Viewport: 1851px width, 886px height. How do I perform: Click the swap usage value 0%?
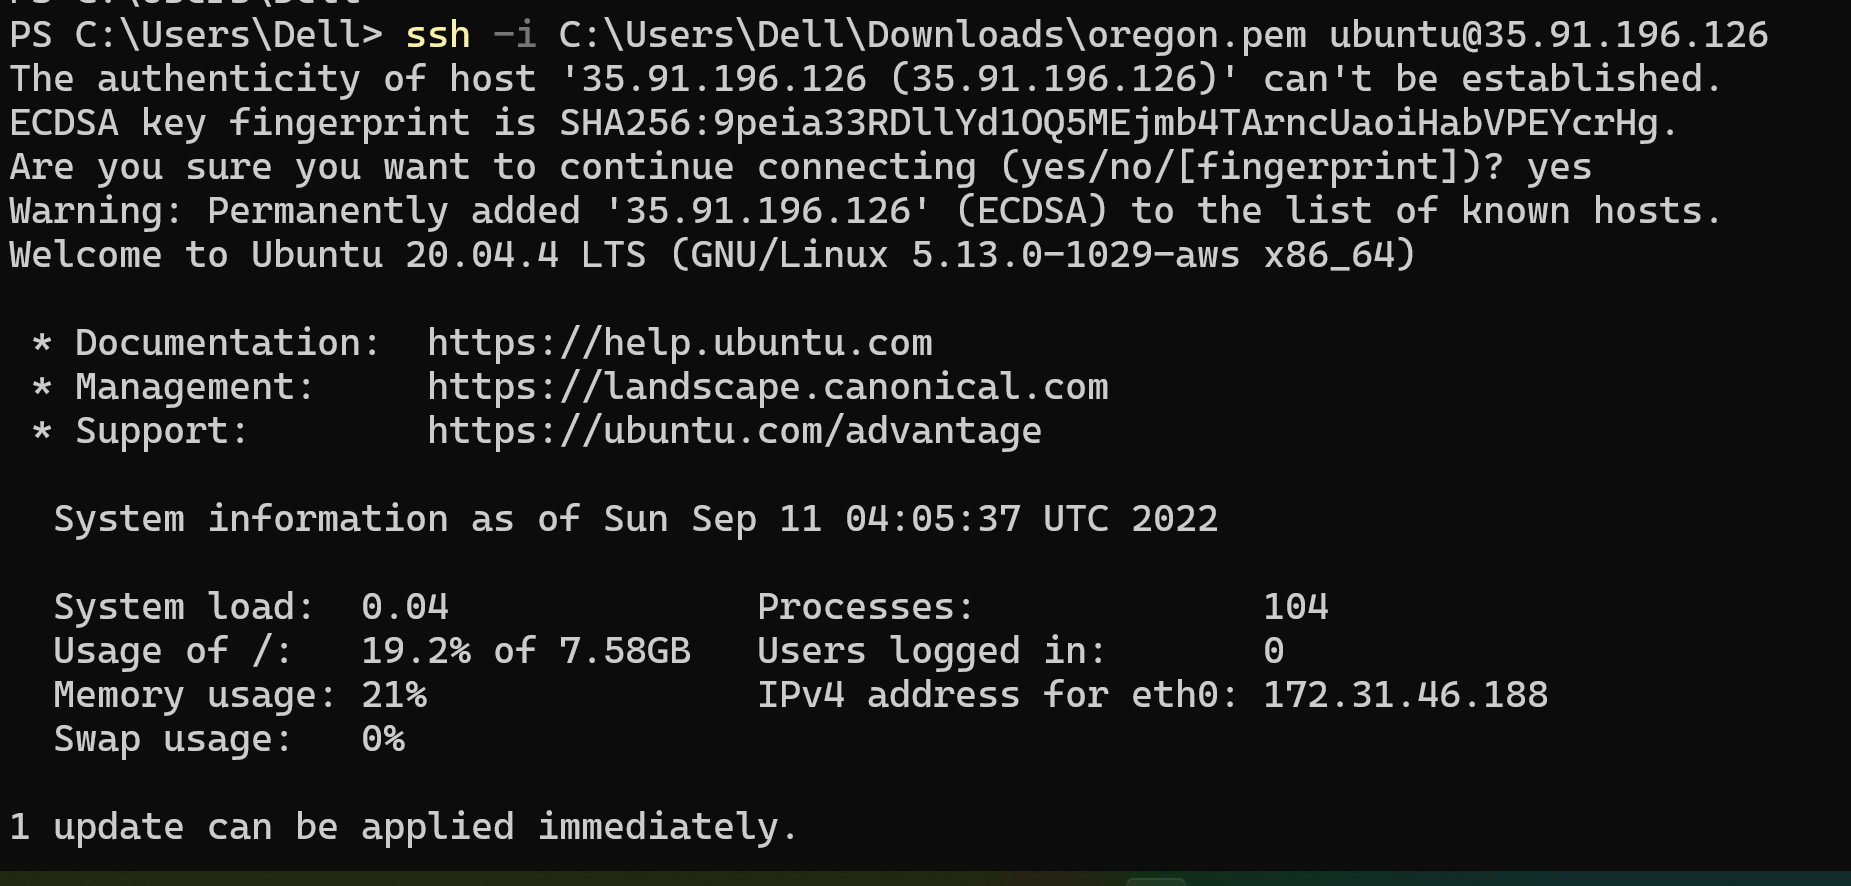pyautogui.click(x=383, y=739)
